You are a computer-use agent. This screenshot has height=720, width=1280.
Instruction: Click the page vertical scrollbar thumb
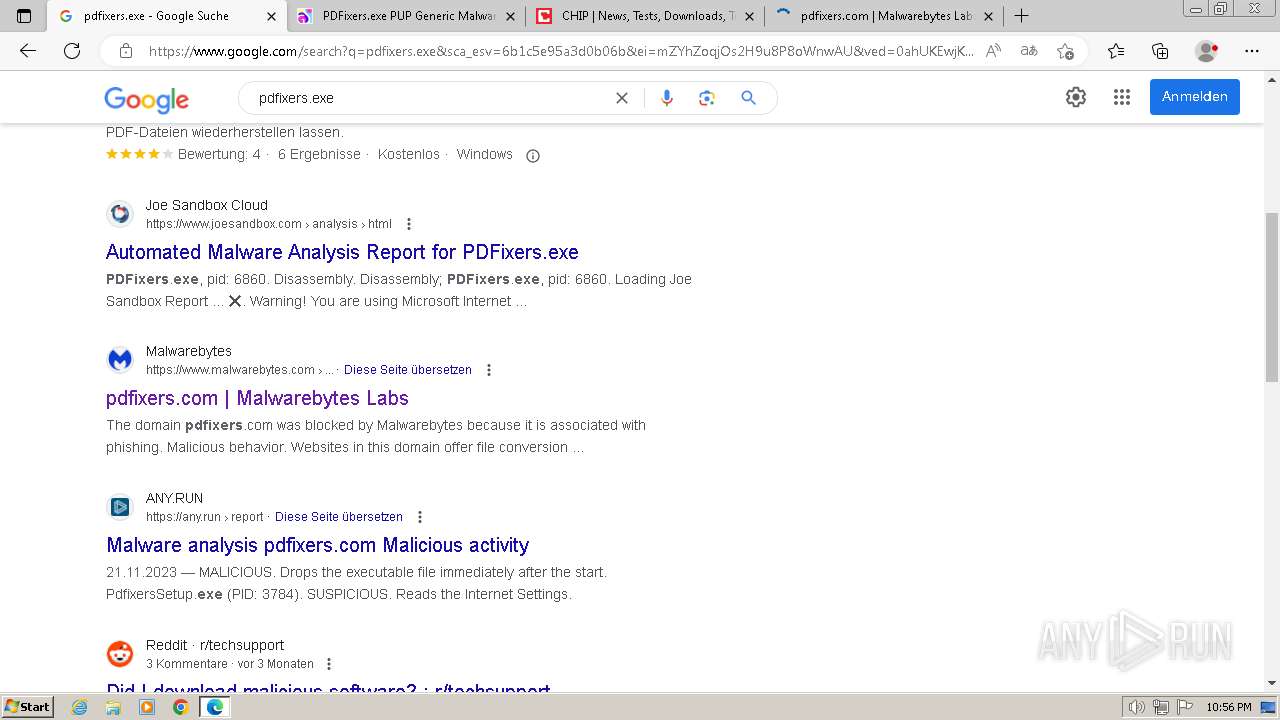coord(1272,297)
